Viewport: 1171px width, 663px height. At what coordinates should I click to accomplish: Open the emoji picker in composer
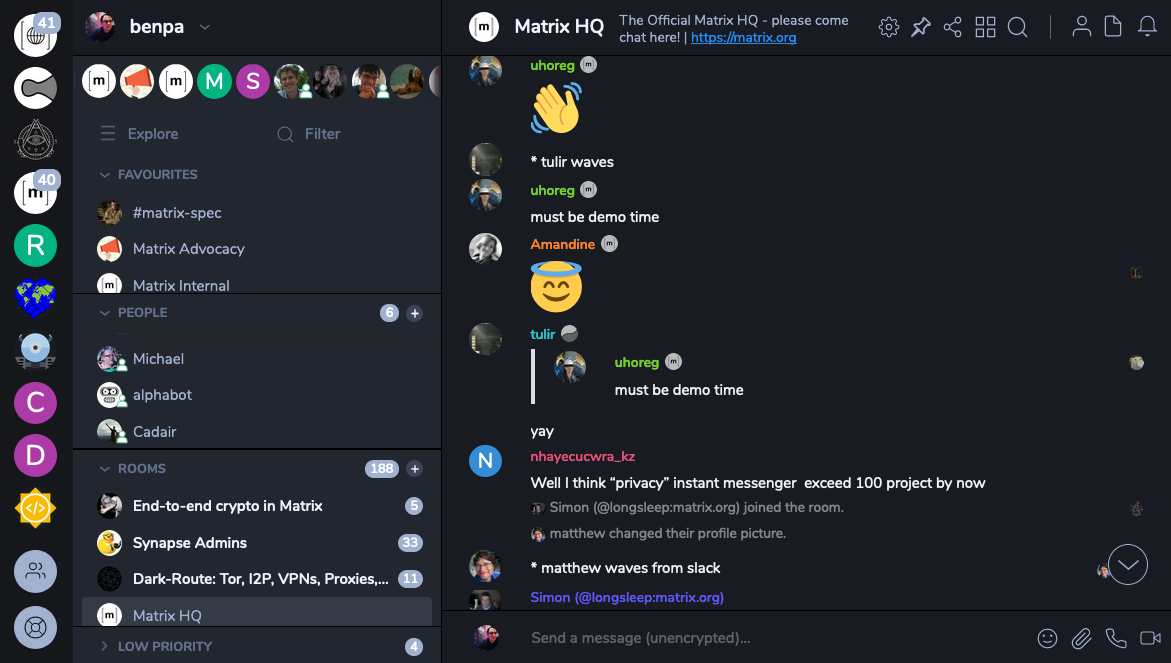(x=1047, y=638)
